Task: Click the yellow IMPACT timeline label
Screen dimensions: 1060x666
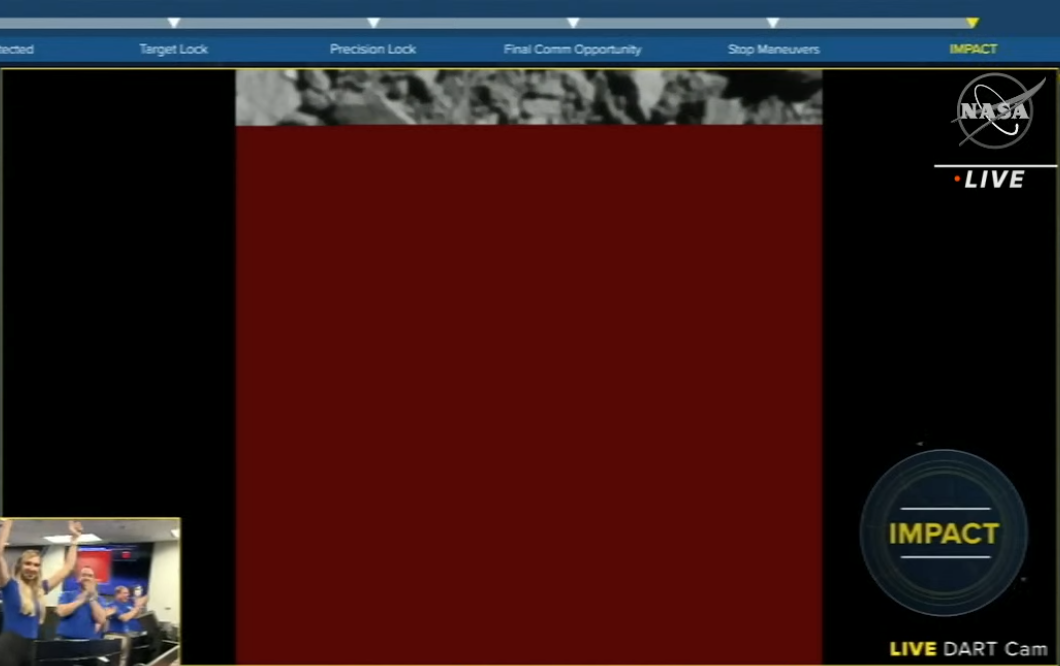Action: click(973, 49)
